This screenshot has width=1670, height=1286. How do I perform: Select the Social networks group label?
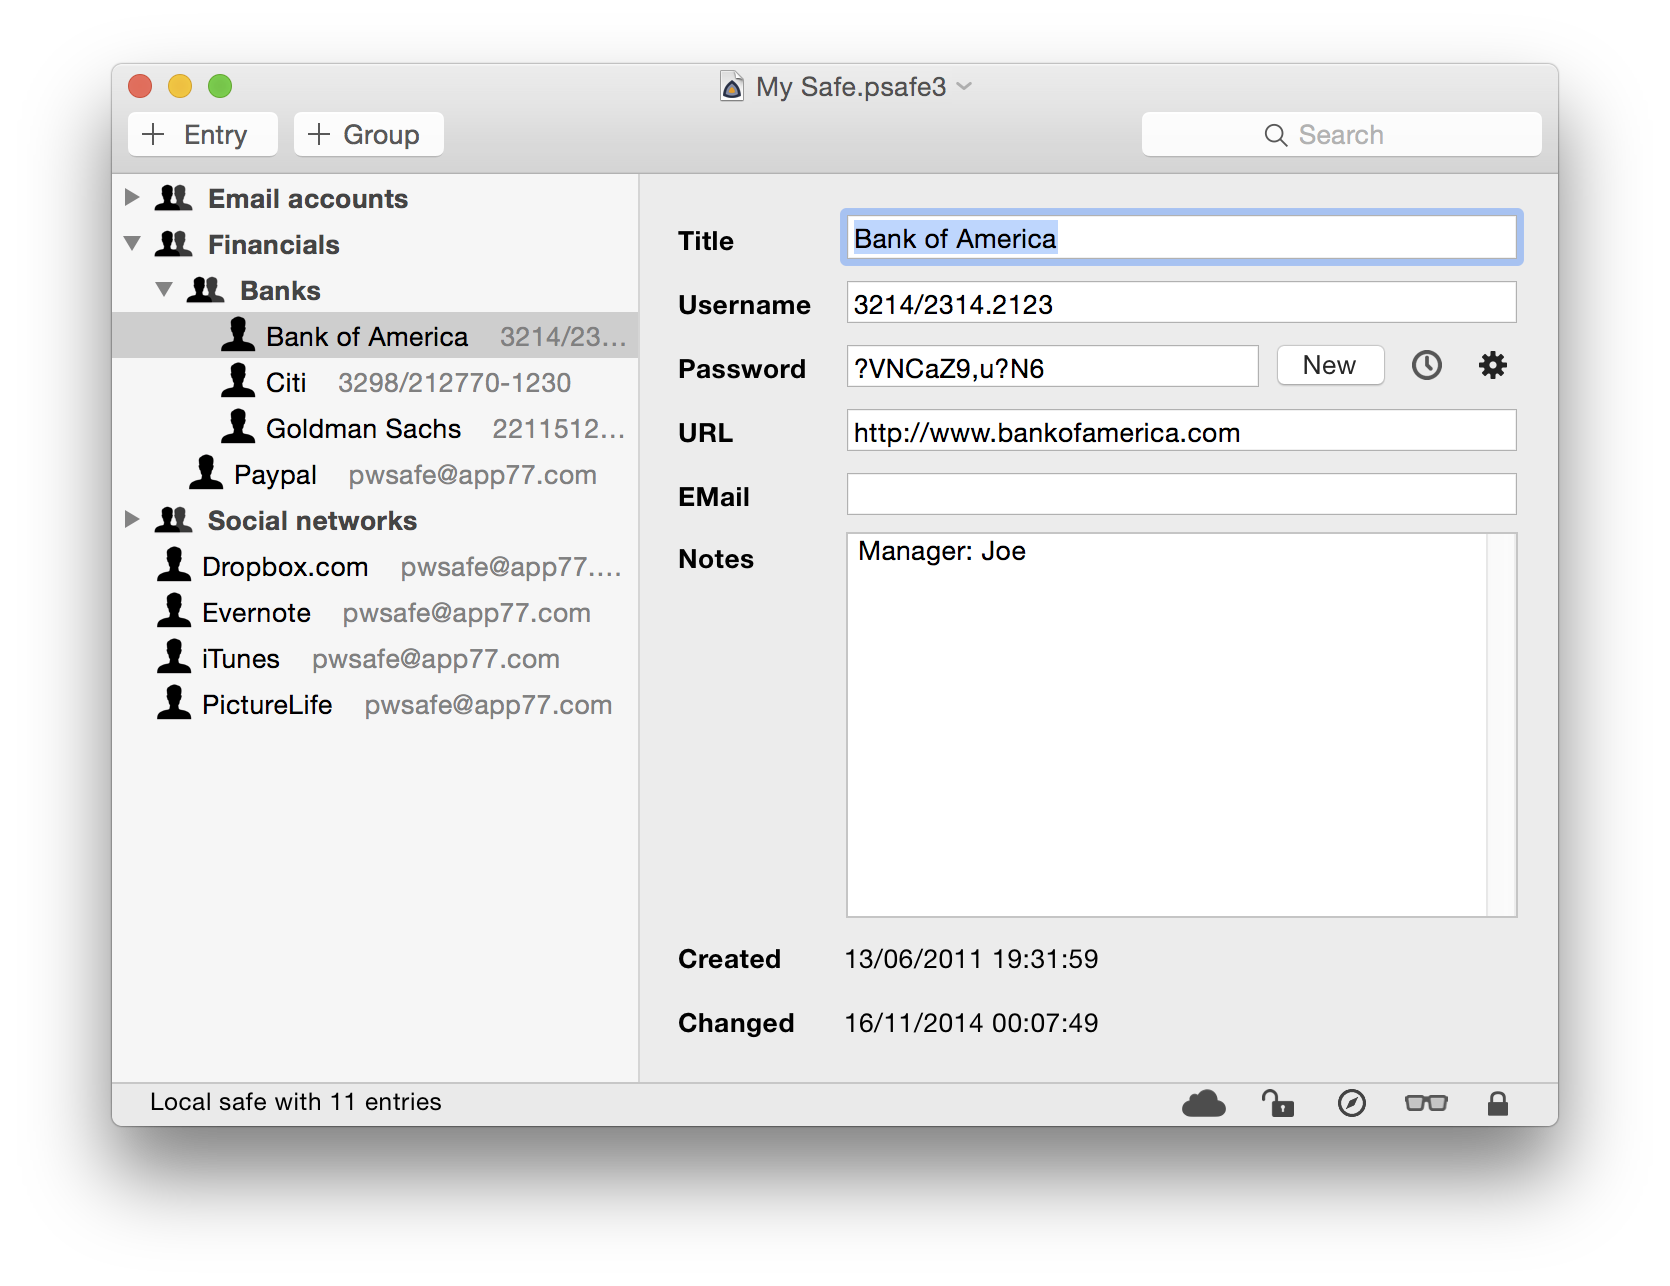coord(312,521)
